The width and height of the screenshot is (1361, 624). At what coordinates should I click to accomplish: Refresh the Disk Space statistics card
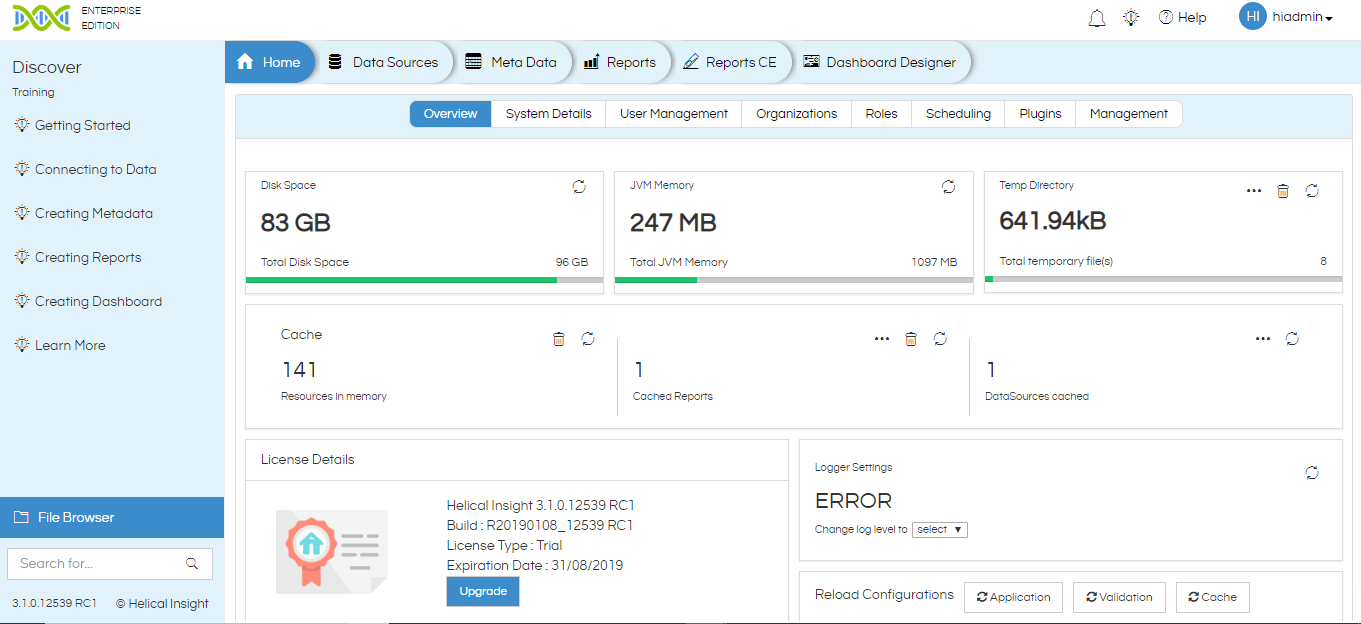point(578,187)
